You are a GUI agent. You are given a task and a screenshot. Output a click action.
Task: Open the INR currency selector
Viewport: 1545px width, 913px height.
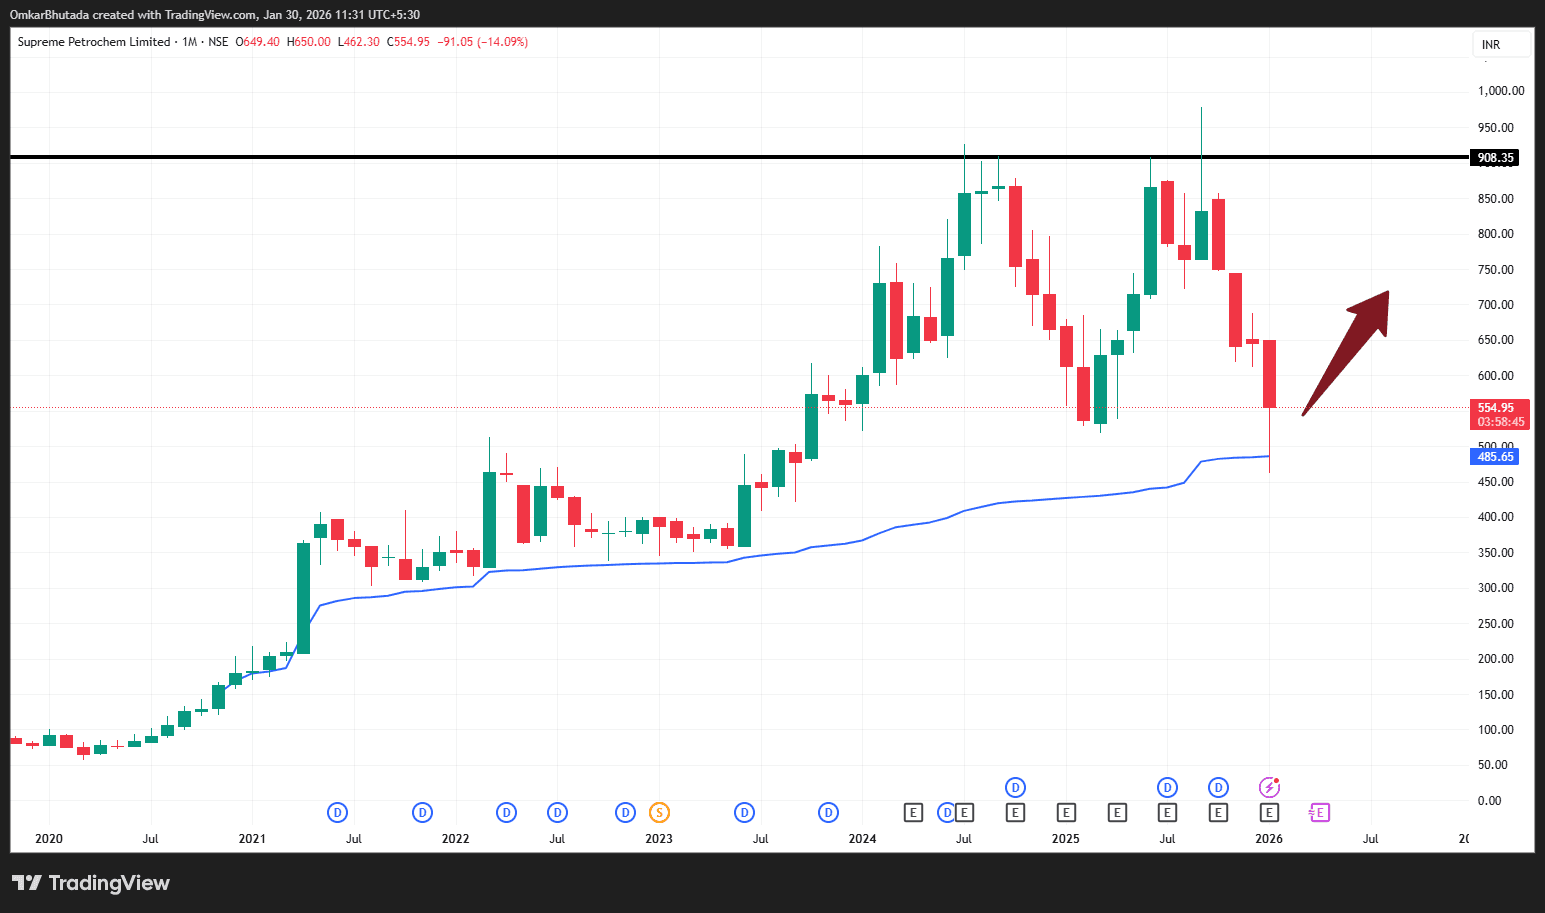click(x=1501, y=44)
